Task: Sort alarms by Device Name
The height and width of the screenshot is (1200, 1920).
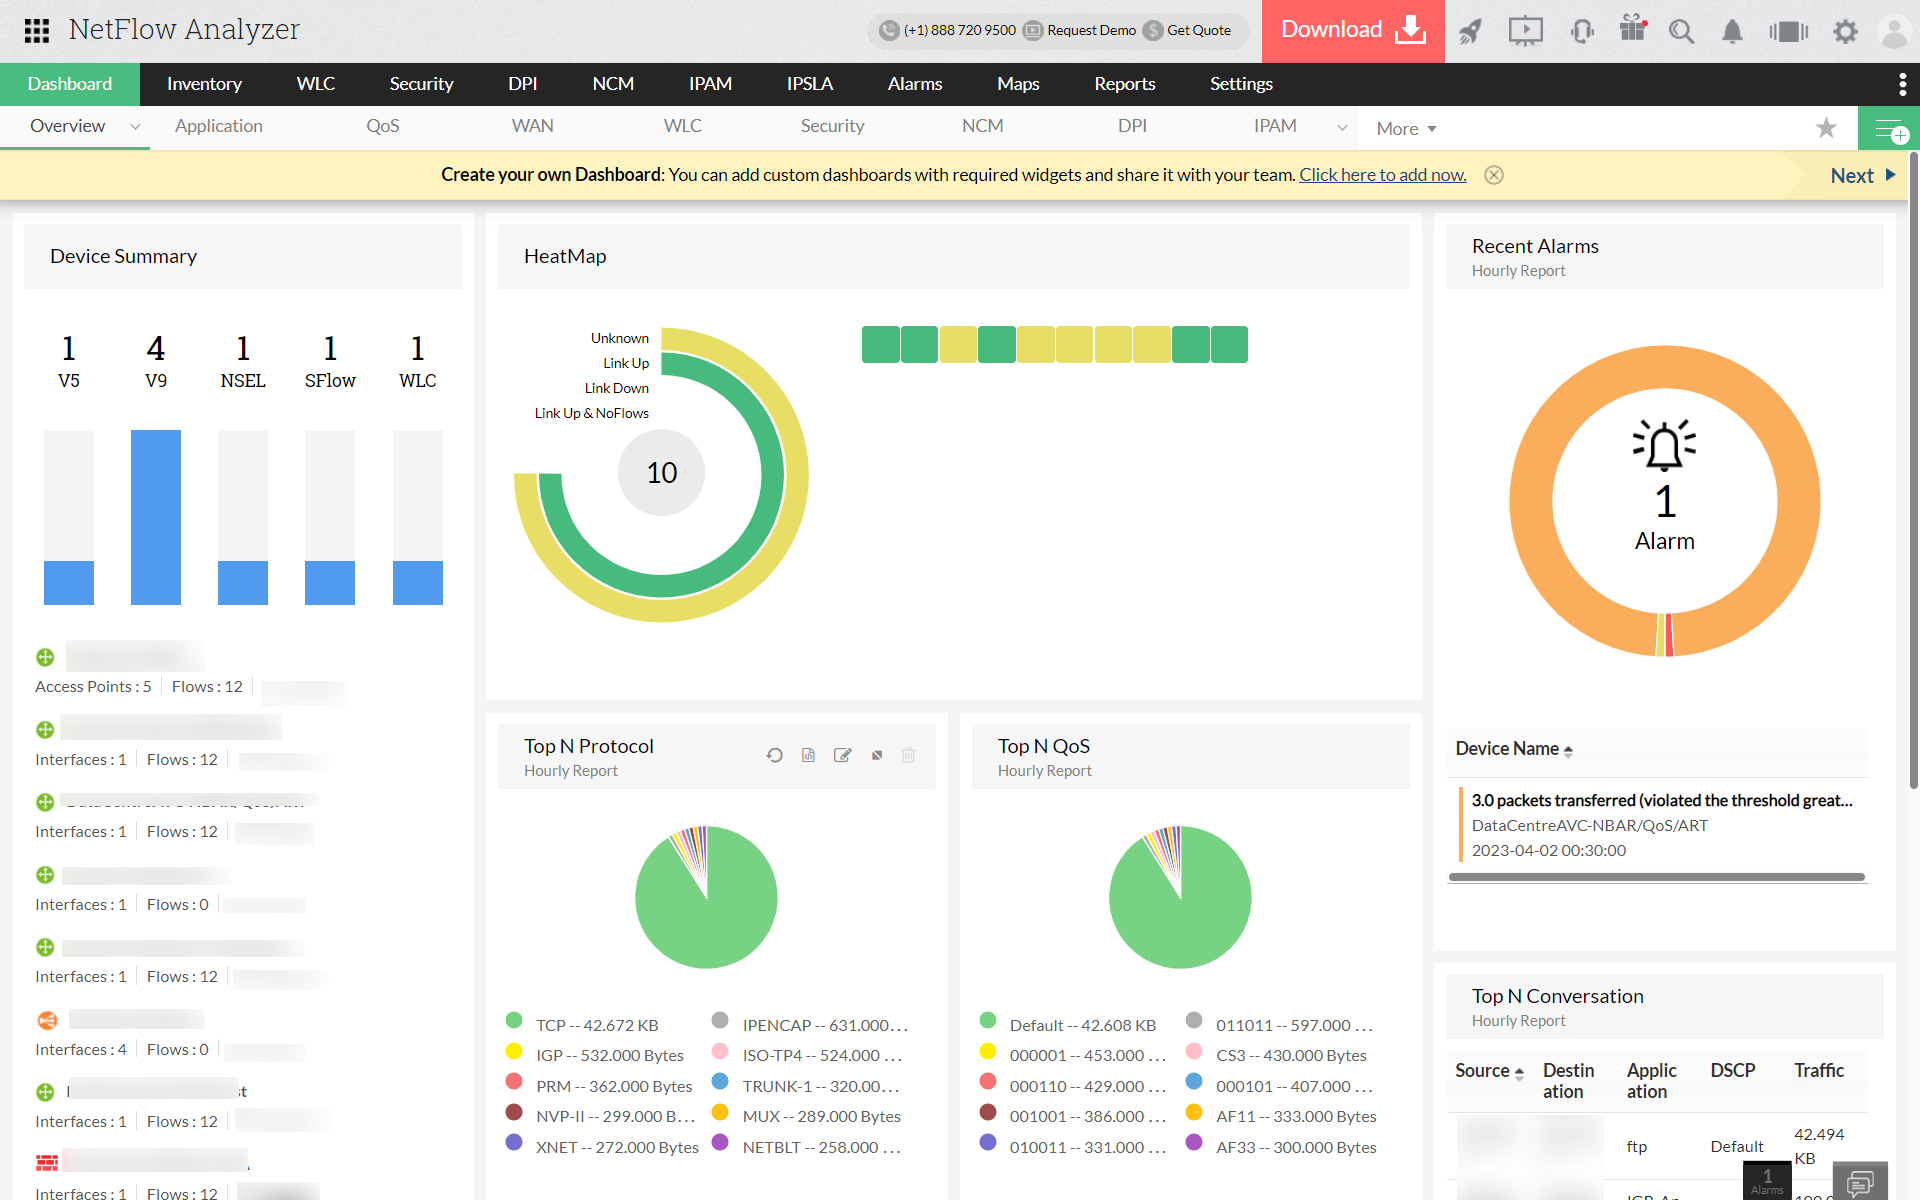Action: click(x=1567, y=749)
